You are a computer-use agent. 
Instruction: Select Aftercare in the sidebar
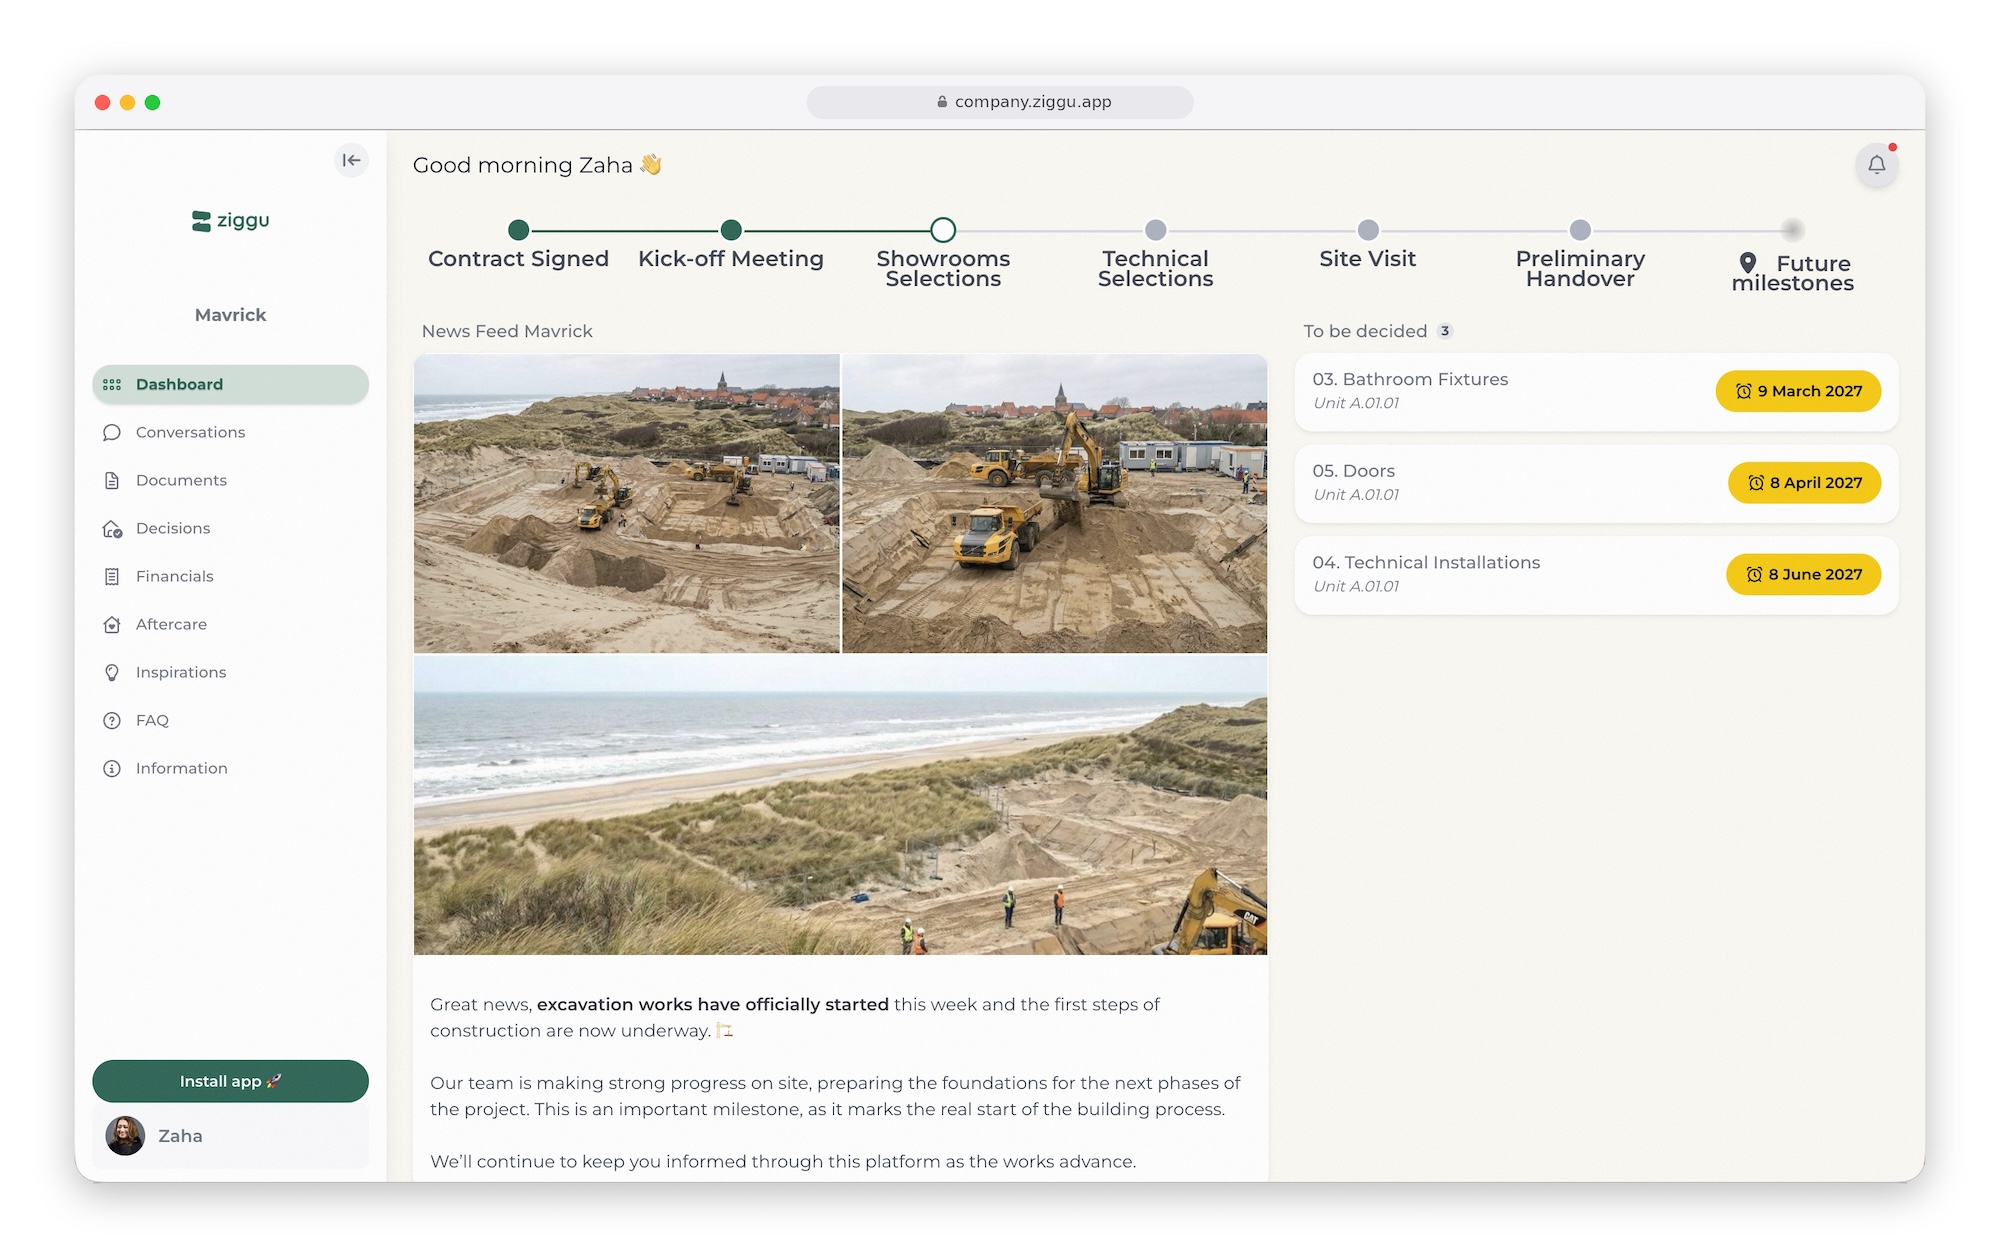pos(231,625)
